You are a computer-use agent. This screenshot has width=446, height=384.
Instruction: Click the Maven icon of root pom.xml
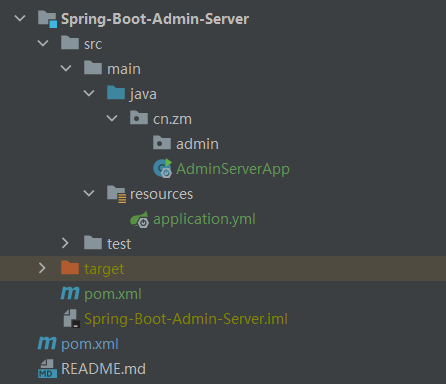coord(47,343)
